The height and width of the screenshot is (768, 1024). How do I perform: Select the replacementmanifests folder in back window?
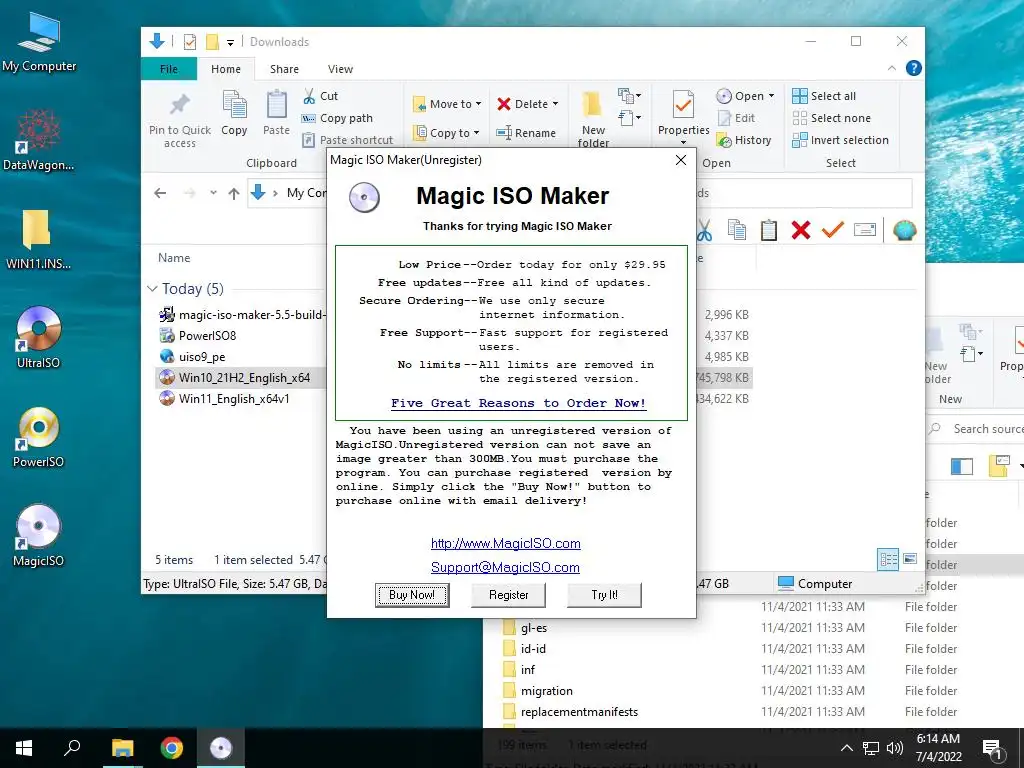click(579, 712)
